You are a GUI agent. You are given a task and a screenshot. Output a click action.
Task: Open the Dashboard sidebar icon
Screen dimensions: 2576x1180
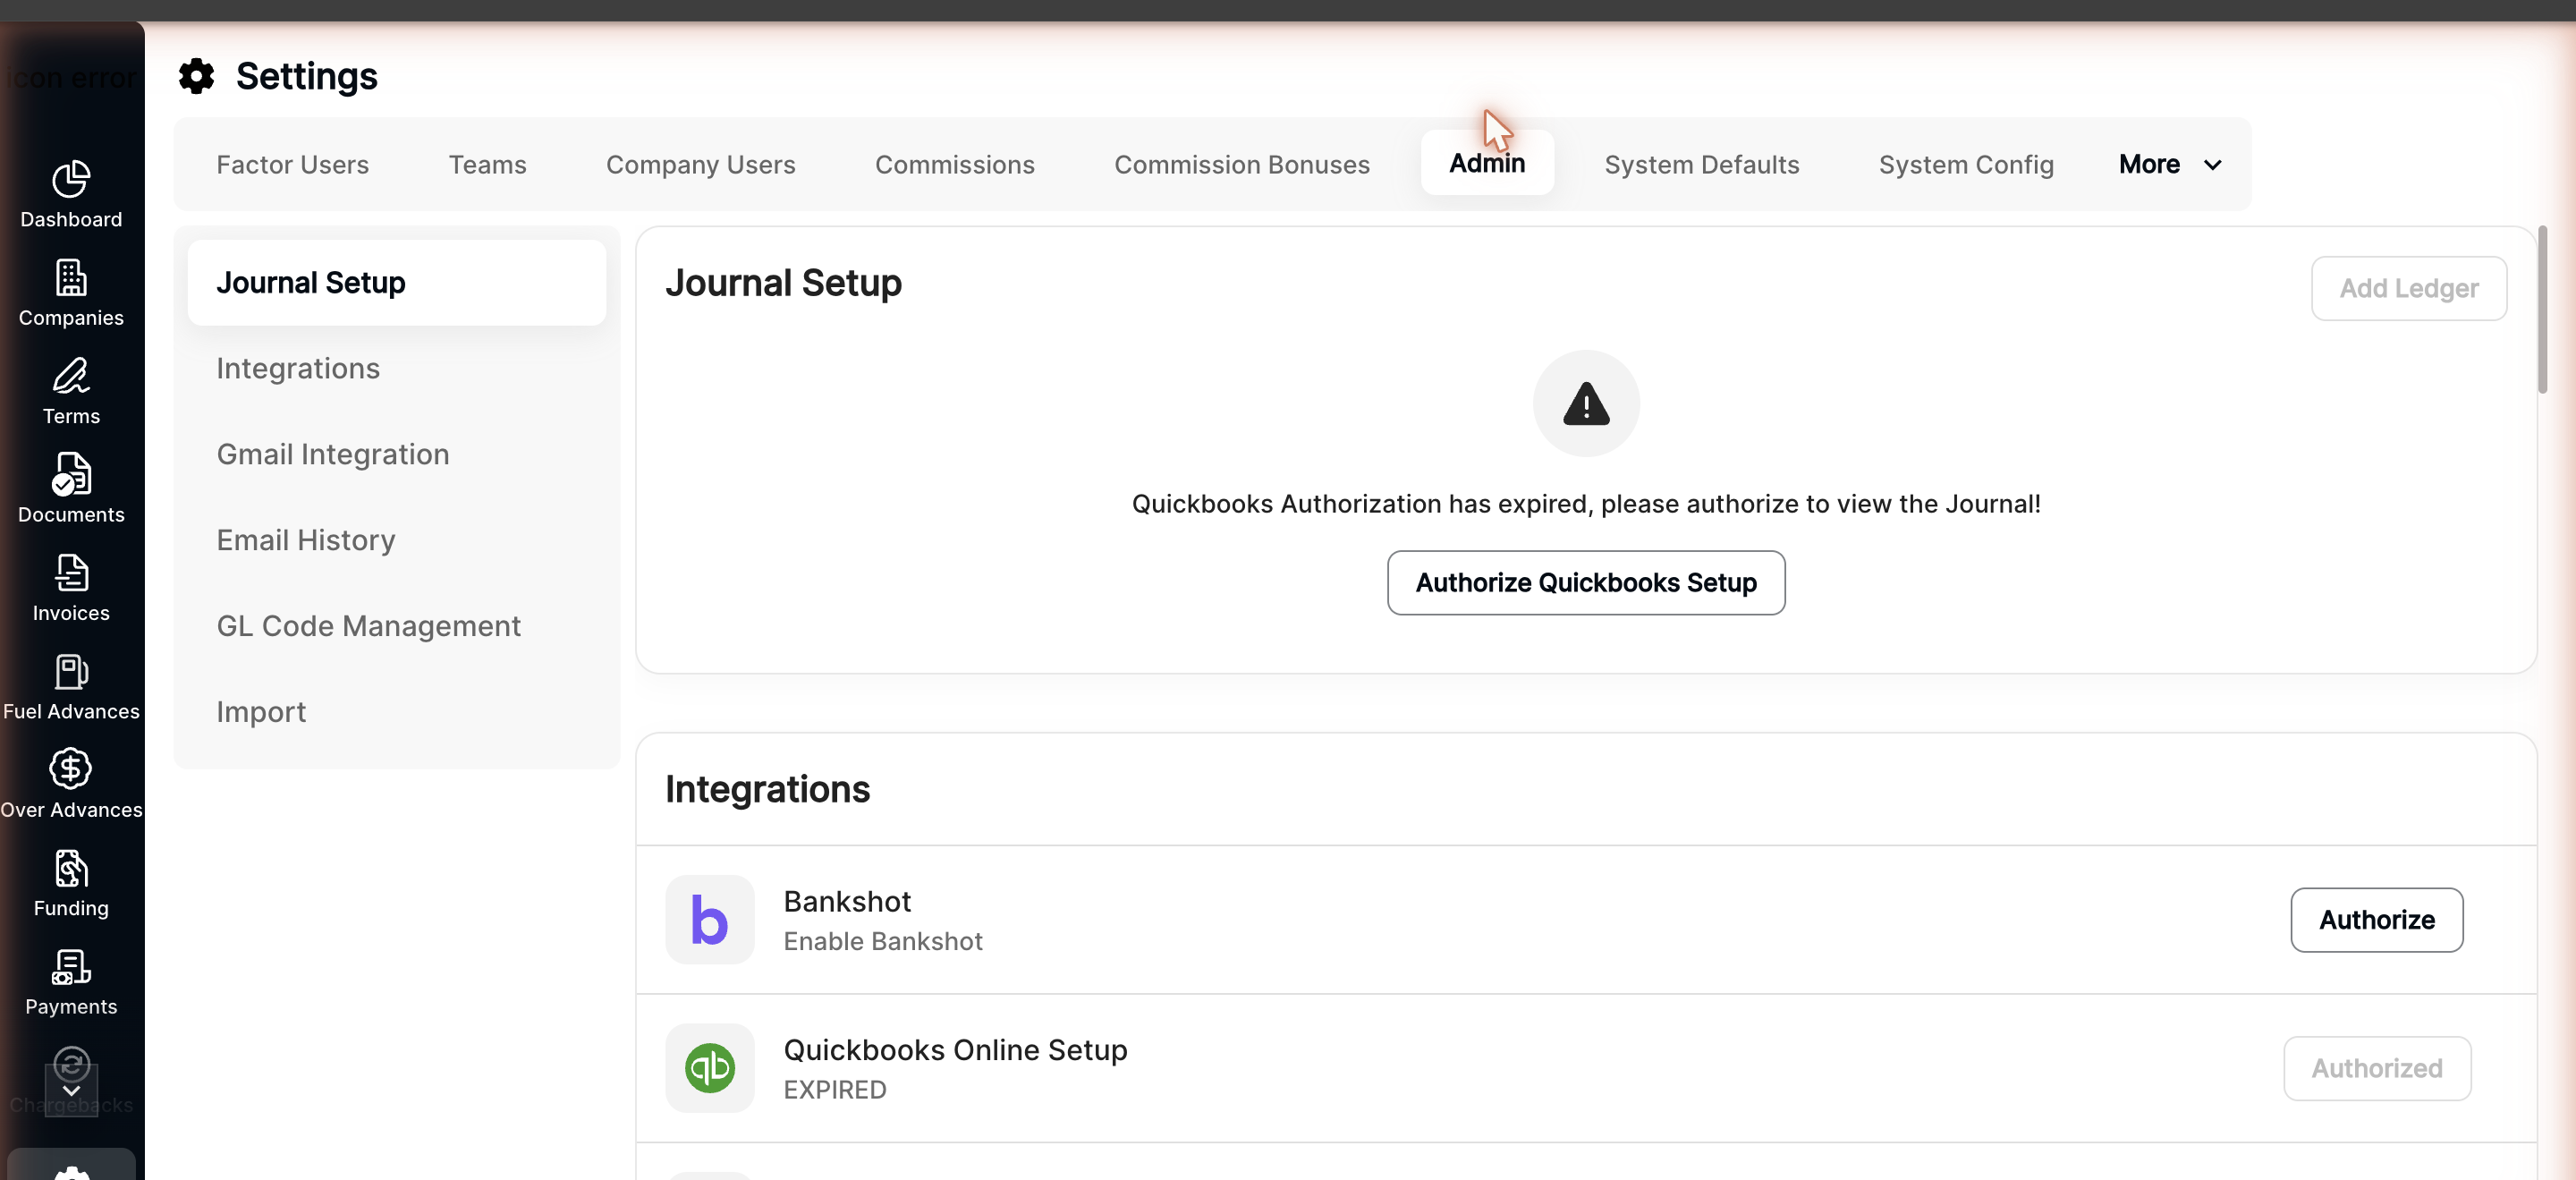[x=71, y=195]
